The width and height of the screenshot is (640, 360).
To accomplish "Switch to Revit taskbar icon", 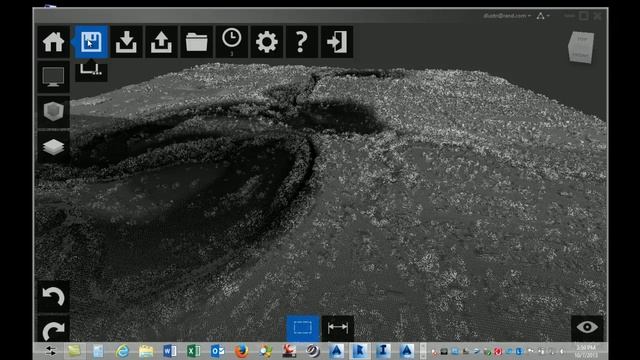I will point(359,351).
